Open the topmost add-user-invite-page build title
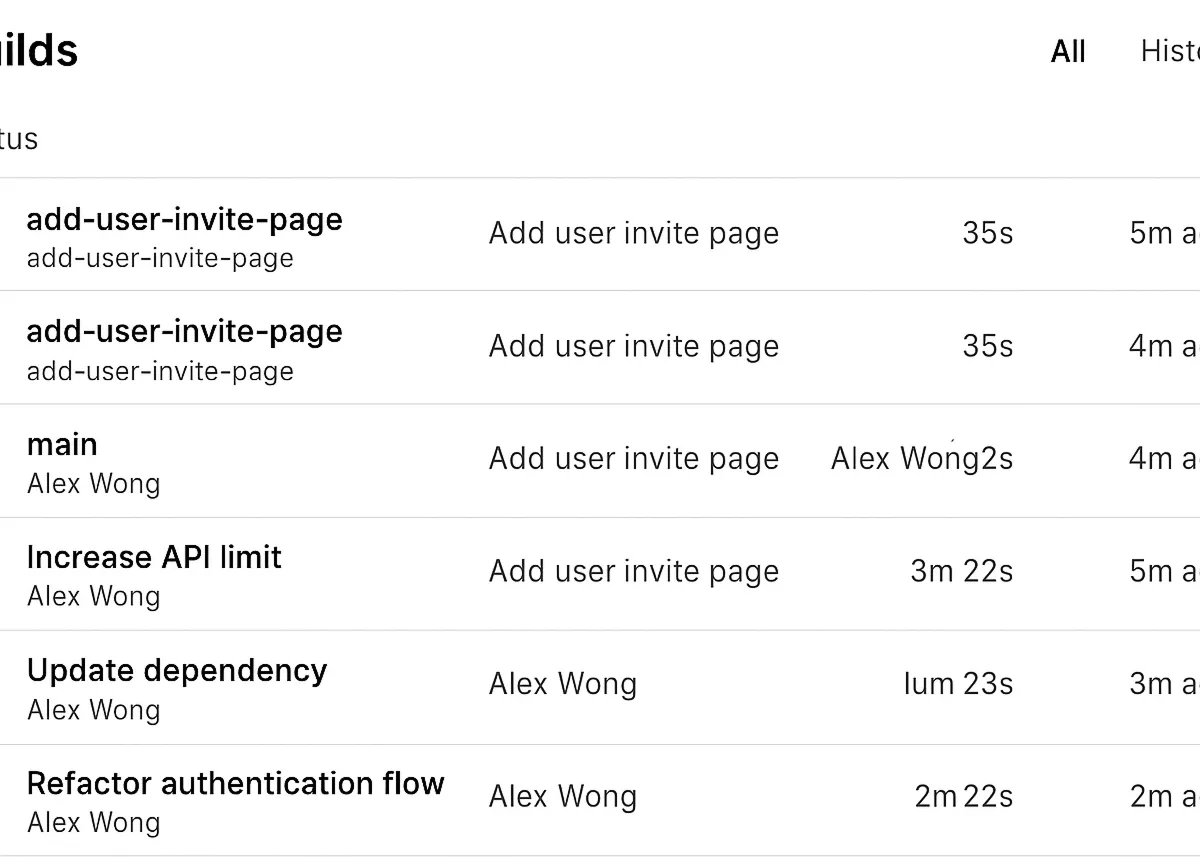Image resolution: width=1200 pixels, height=857 pixels. (x=184, y=219)
